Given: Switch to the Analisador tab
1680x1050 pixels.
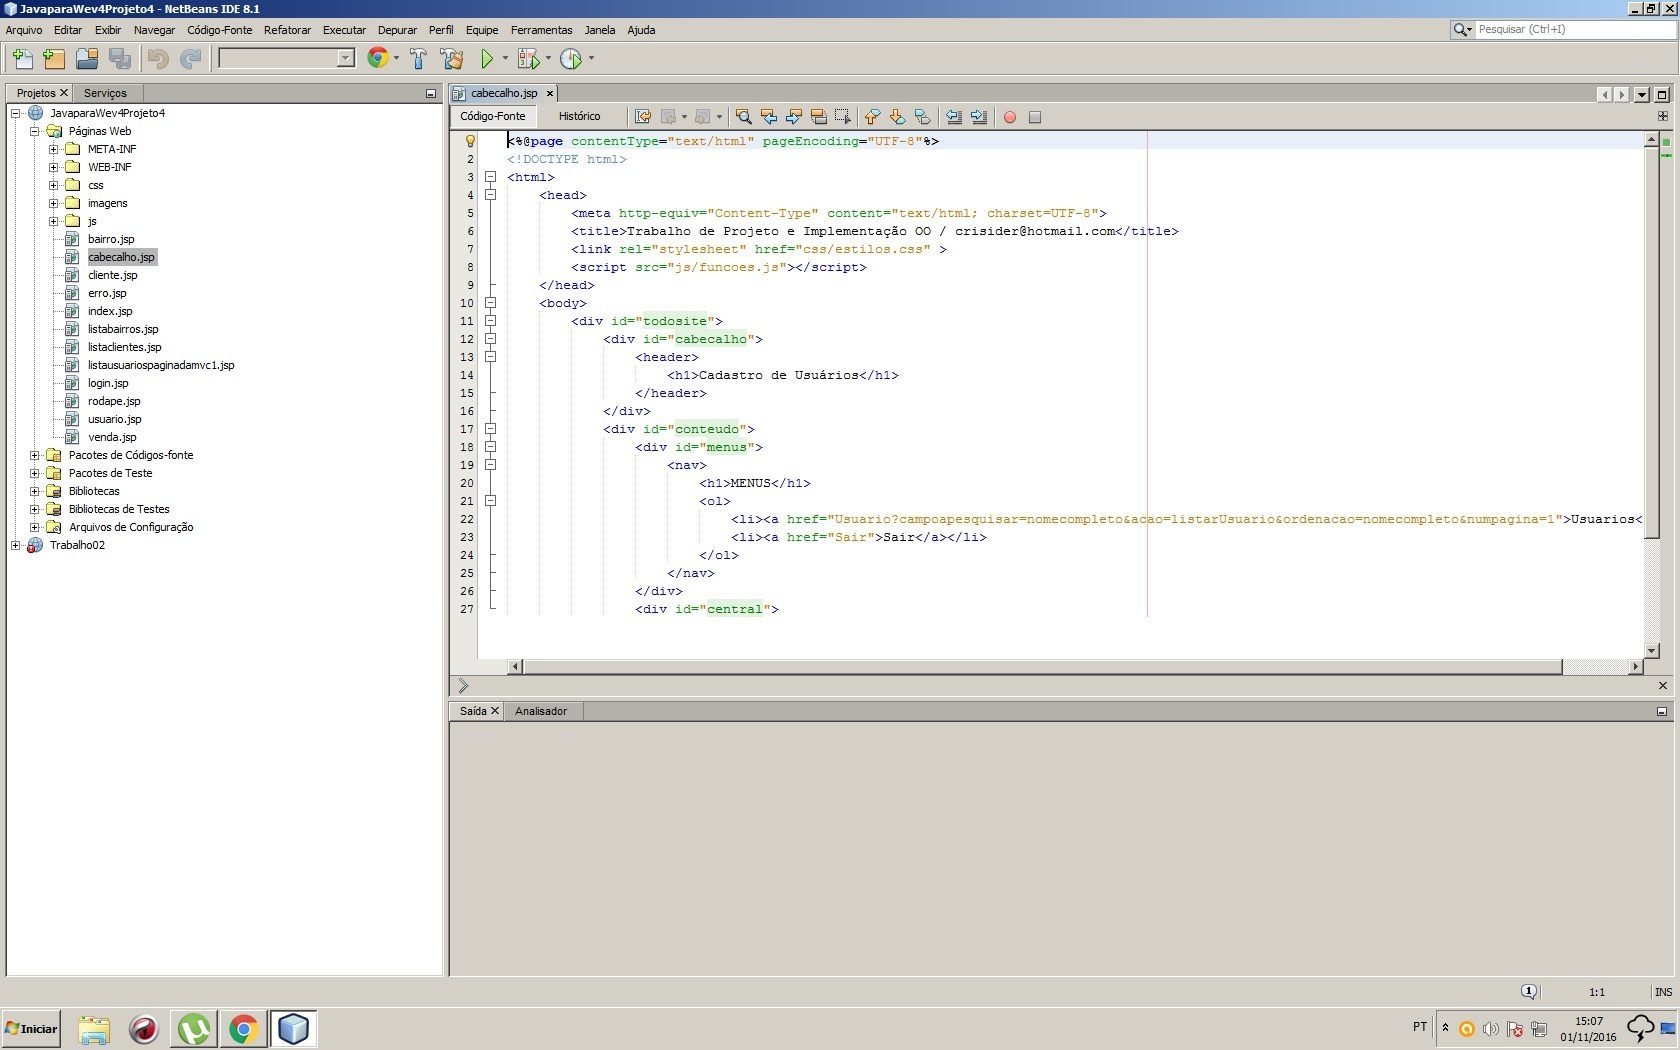Looking at the screenshot, I should click(541, 711).
